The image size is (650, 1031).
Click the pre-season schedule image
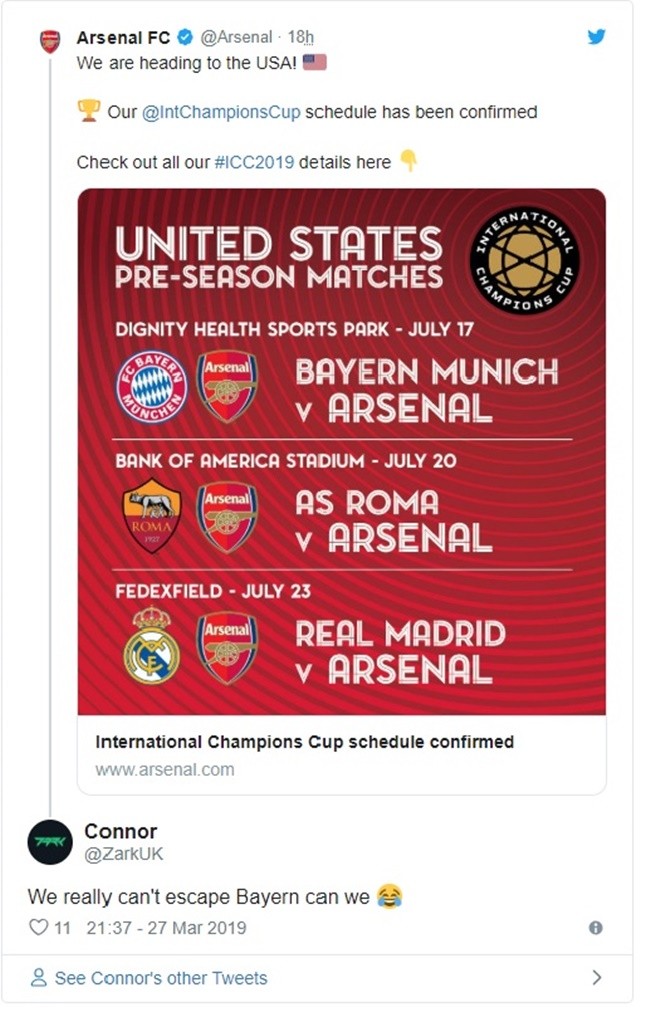tap(340, 450)
